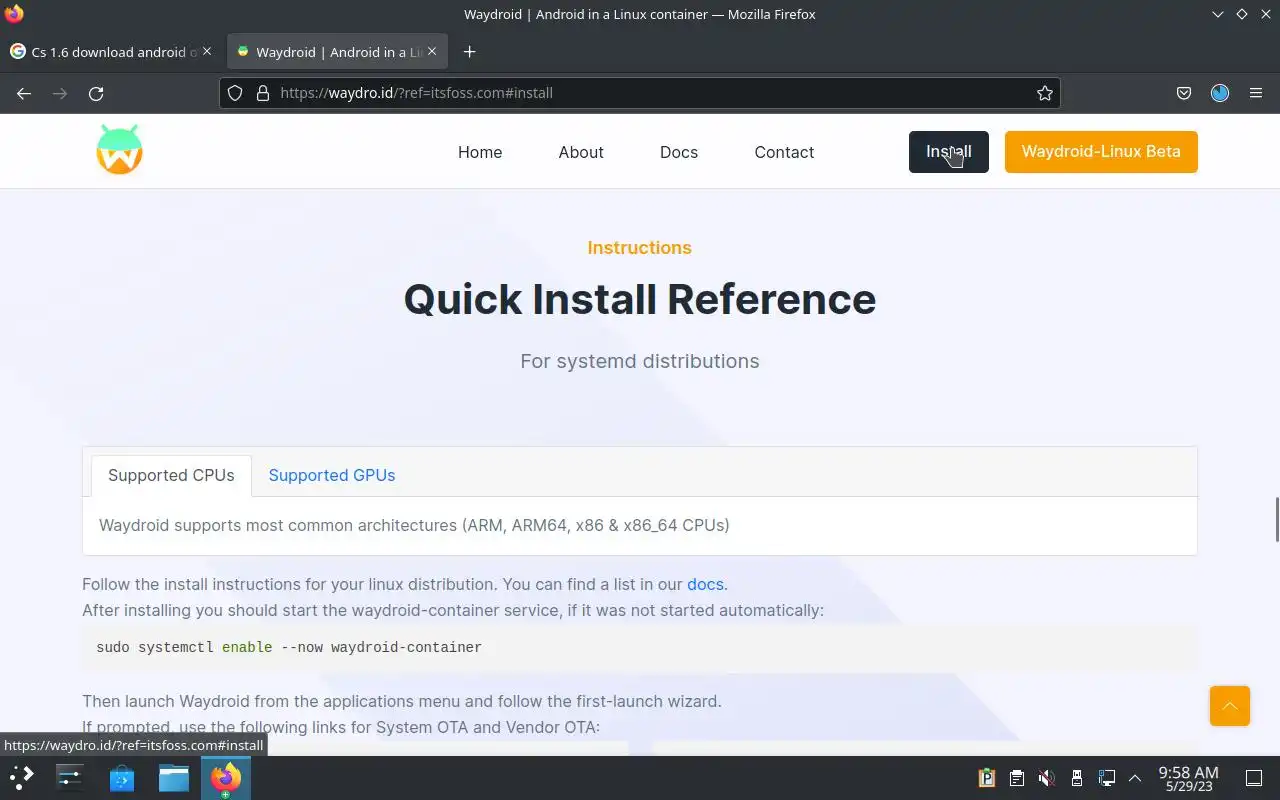Open the Discover software center taskbar icon

pyautogui.click(x=122, y=777)
